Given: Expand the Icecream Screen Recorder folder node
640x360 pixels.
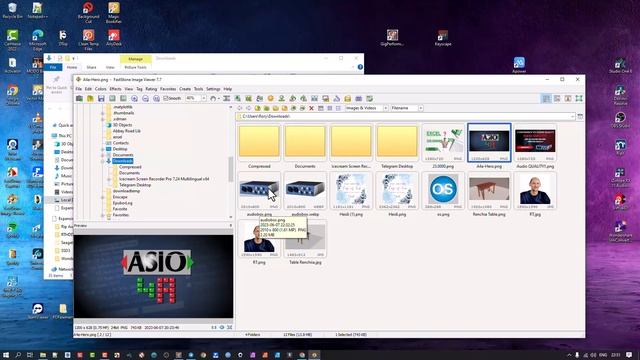Looking at the screenshot, I should 109,179.
